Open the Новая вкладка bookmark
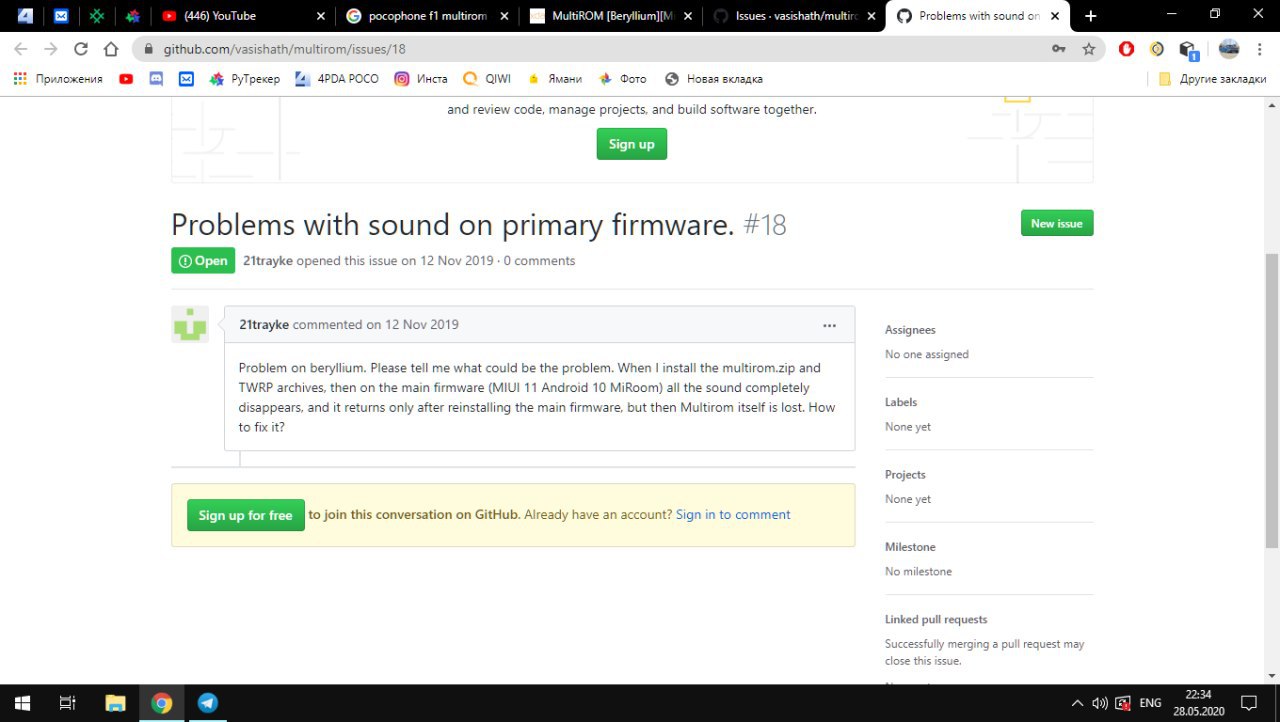 click(x=713, y=79)
